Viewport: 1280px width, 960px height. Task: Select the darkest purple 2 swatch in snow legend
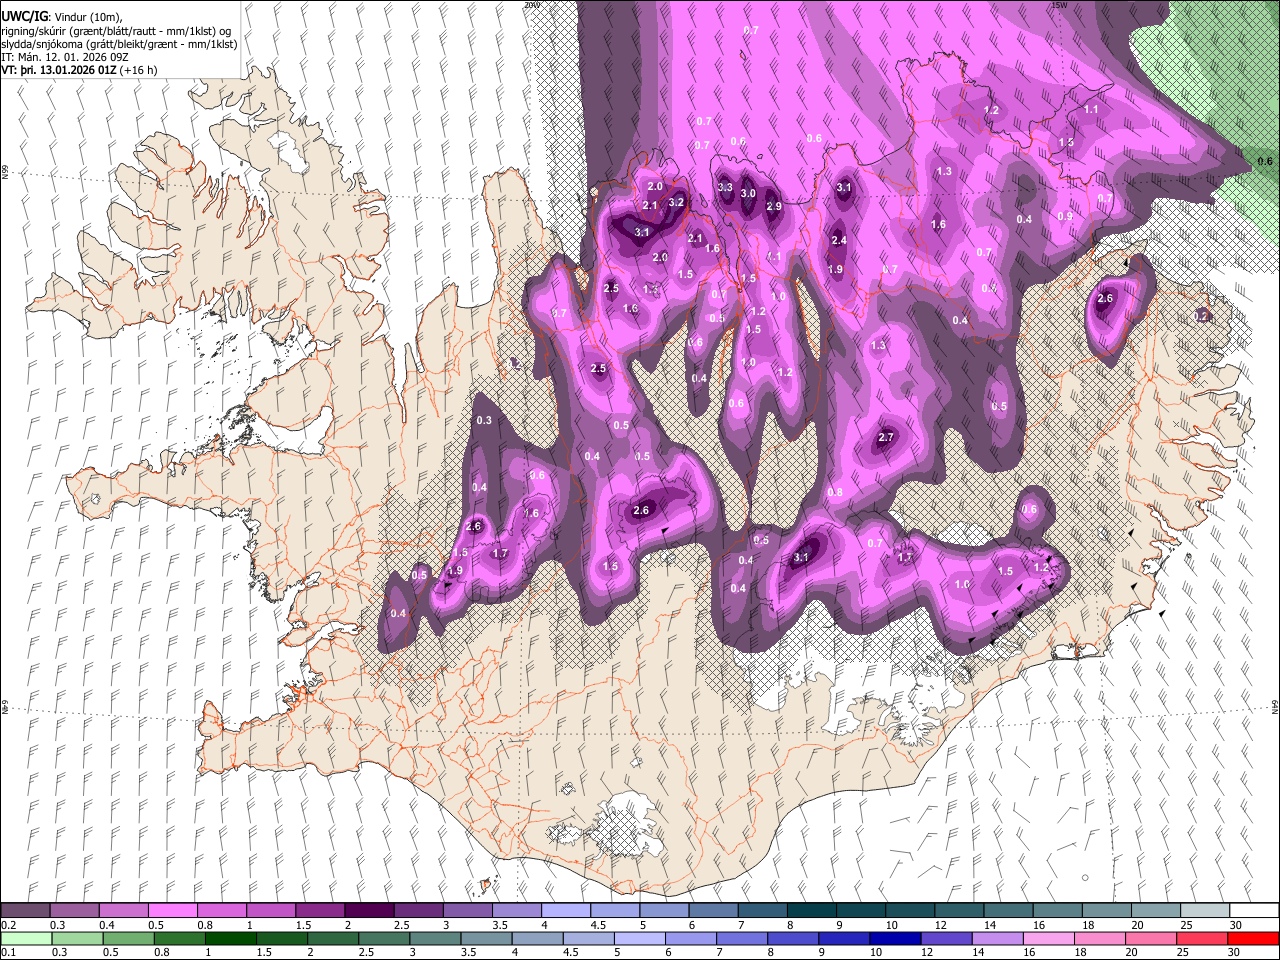(x=369, y=911)
